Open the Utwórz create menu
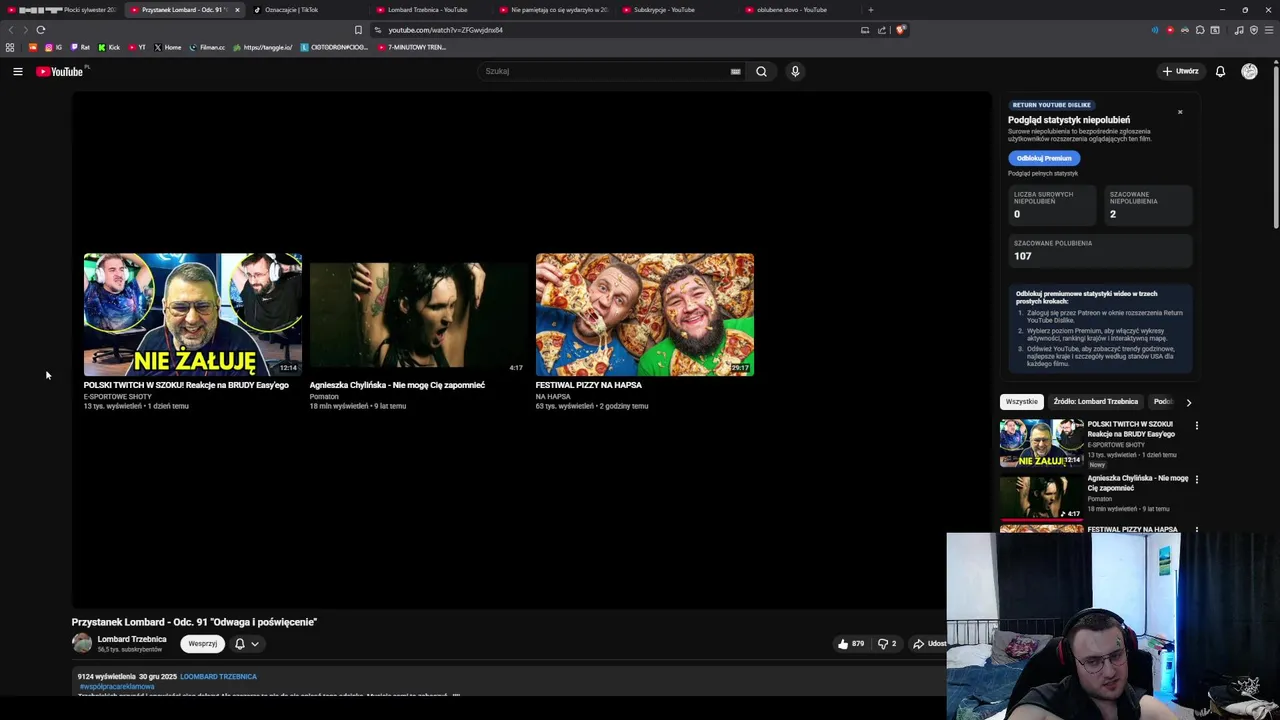 [1180, 71]
